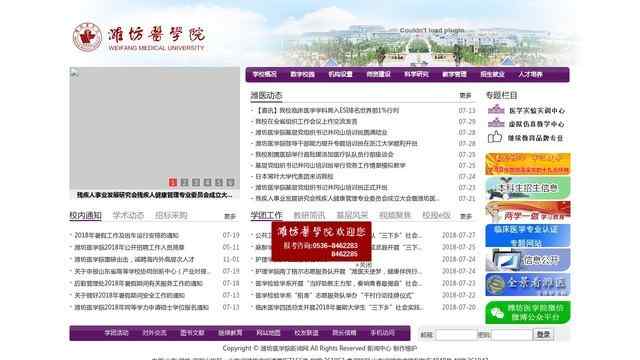Screen dimensions: 640x360
Task: Click the thumbs-up icon for 继续教育品牌专业
Action: pos(495,137)
